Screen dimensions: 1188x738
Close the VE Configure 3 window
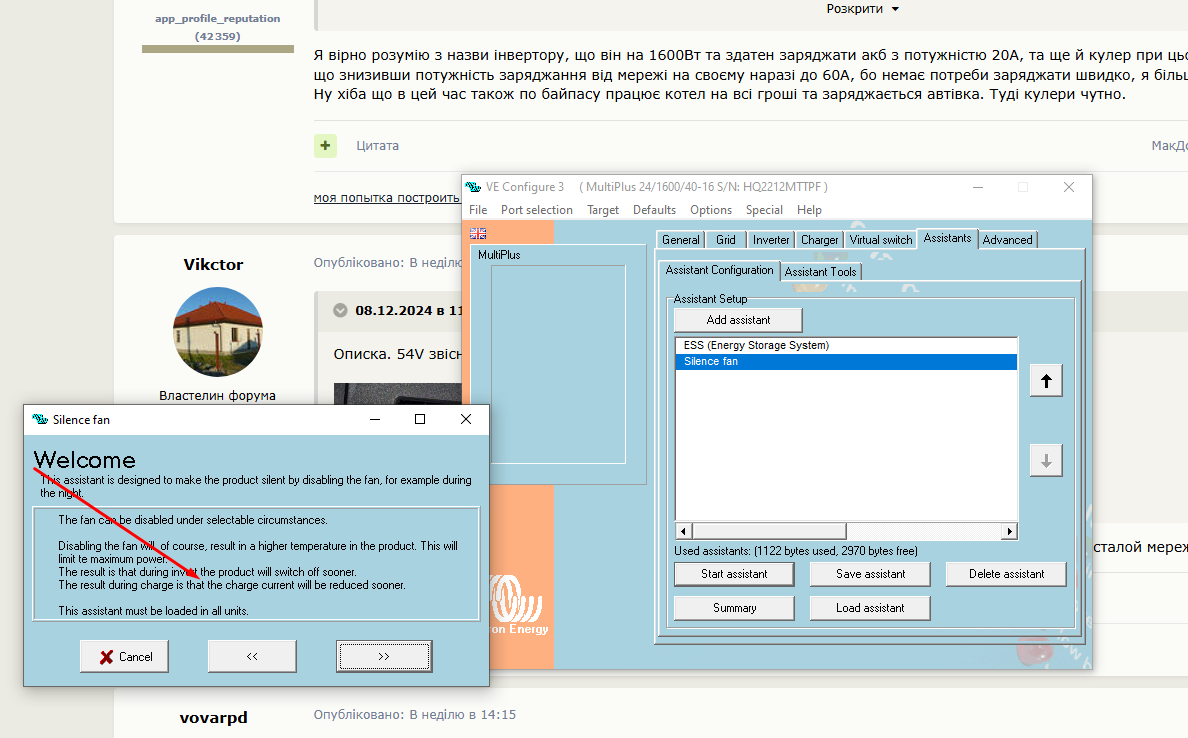pyautogui.click(x=1068, y=187)
